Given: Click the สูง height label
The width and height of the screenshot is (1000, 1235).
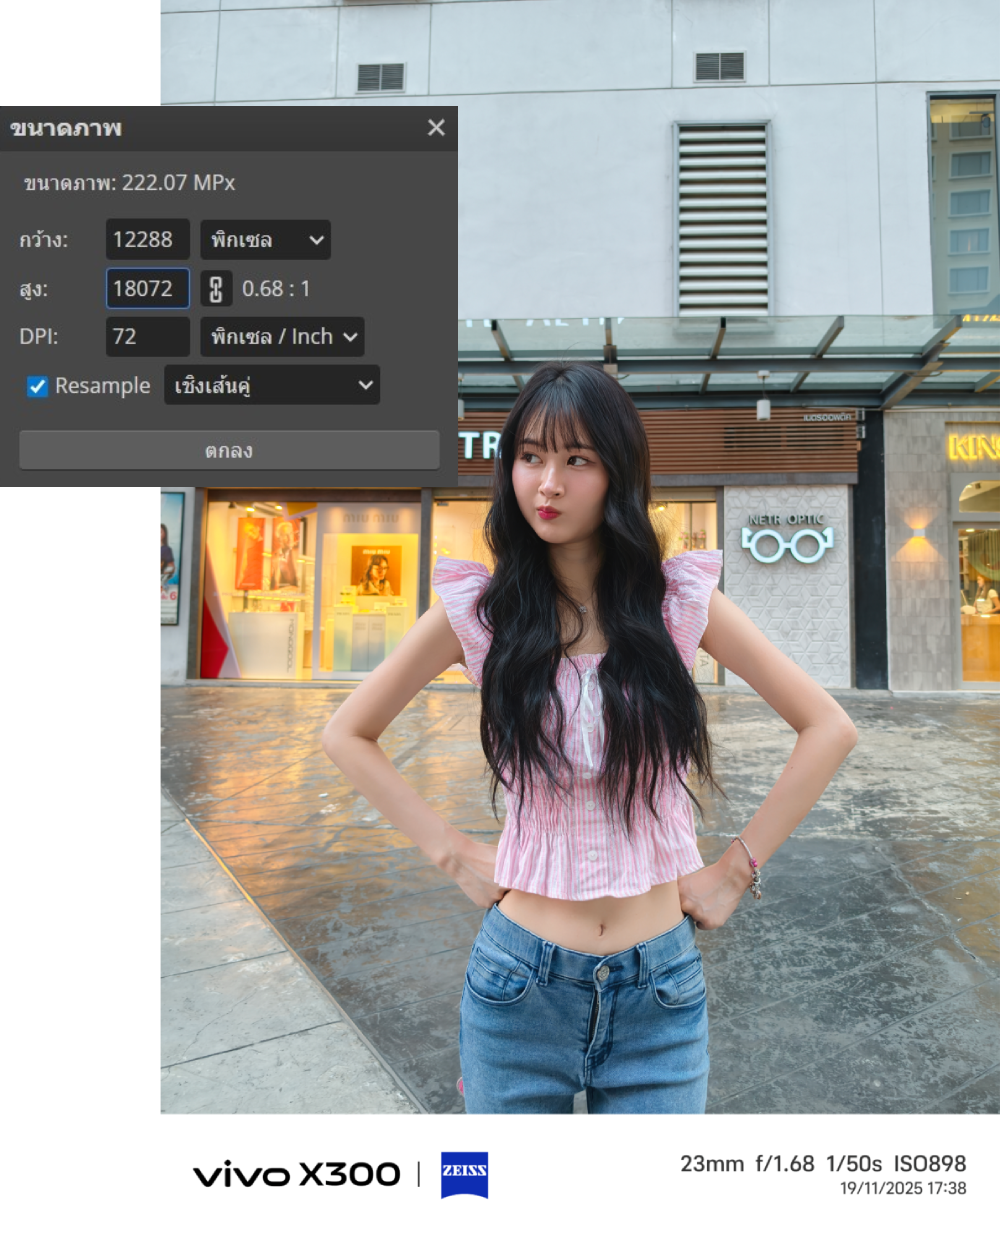Looking at the screenshot, I should 34,289.
